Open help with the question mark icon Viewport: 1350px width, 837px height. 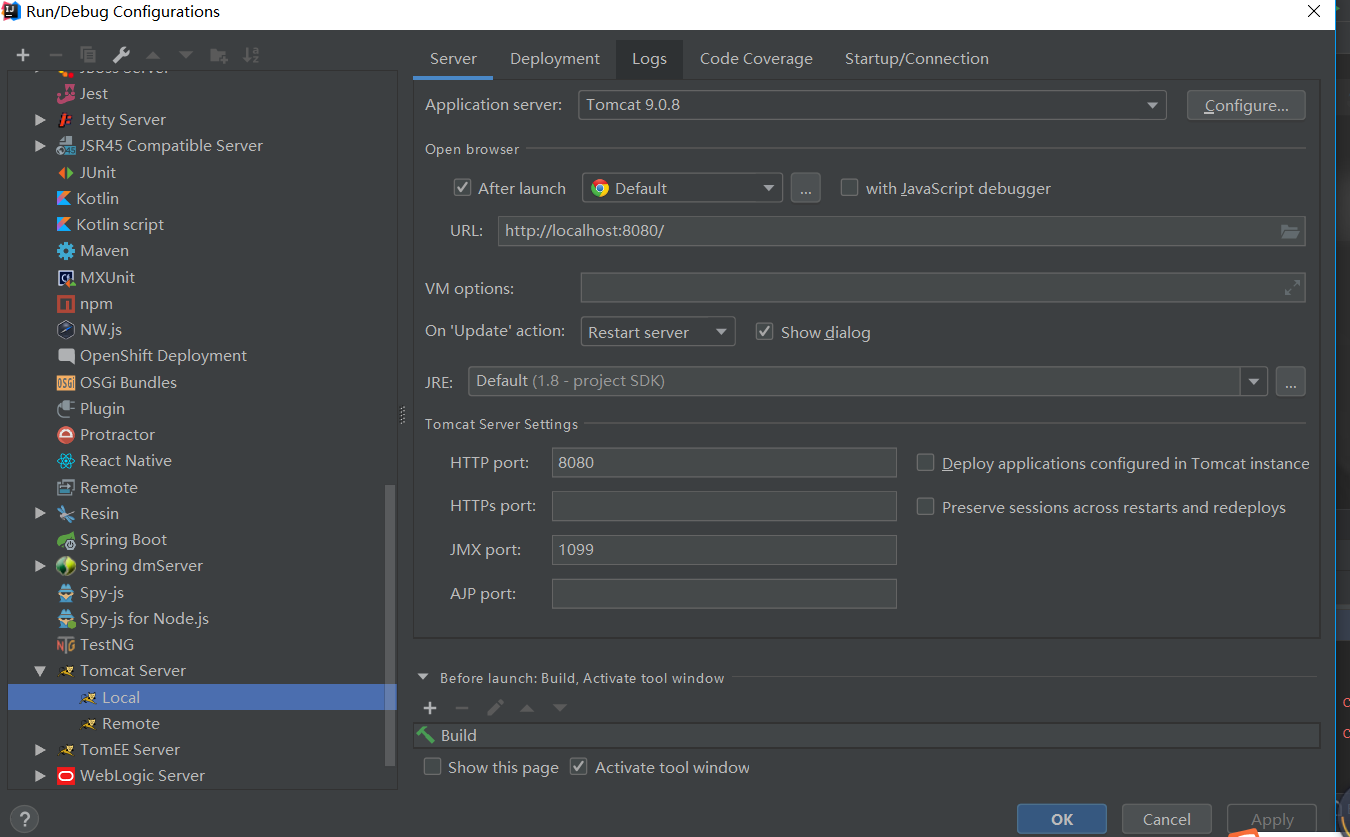[x=26, y=818]
